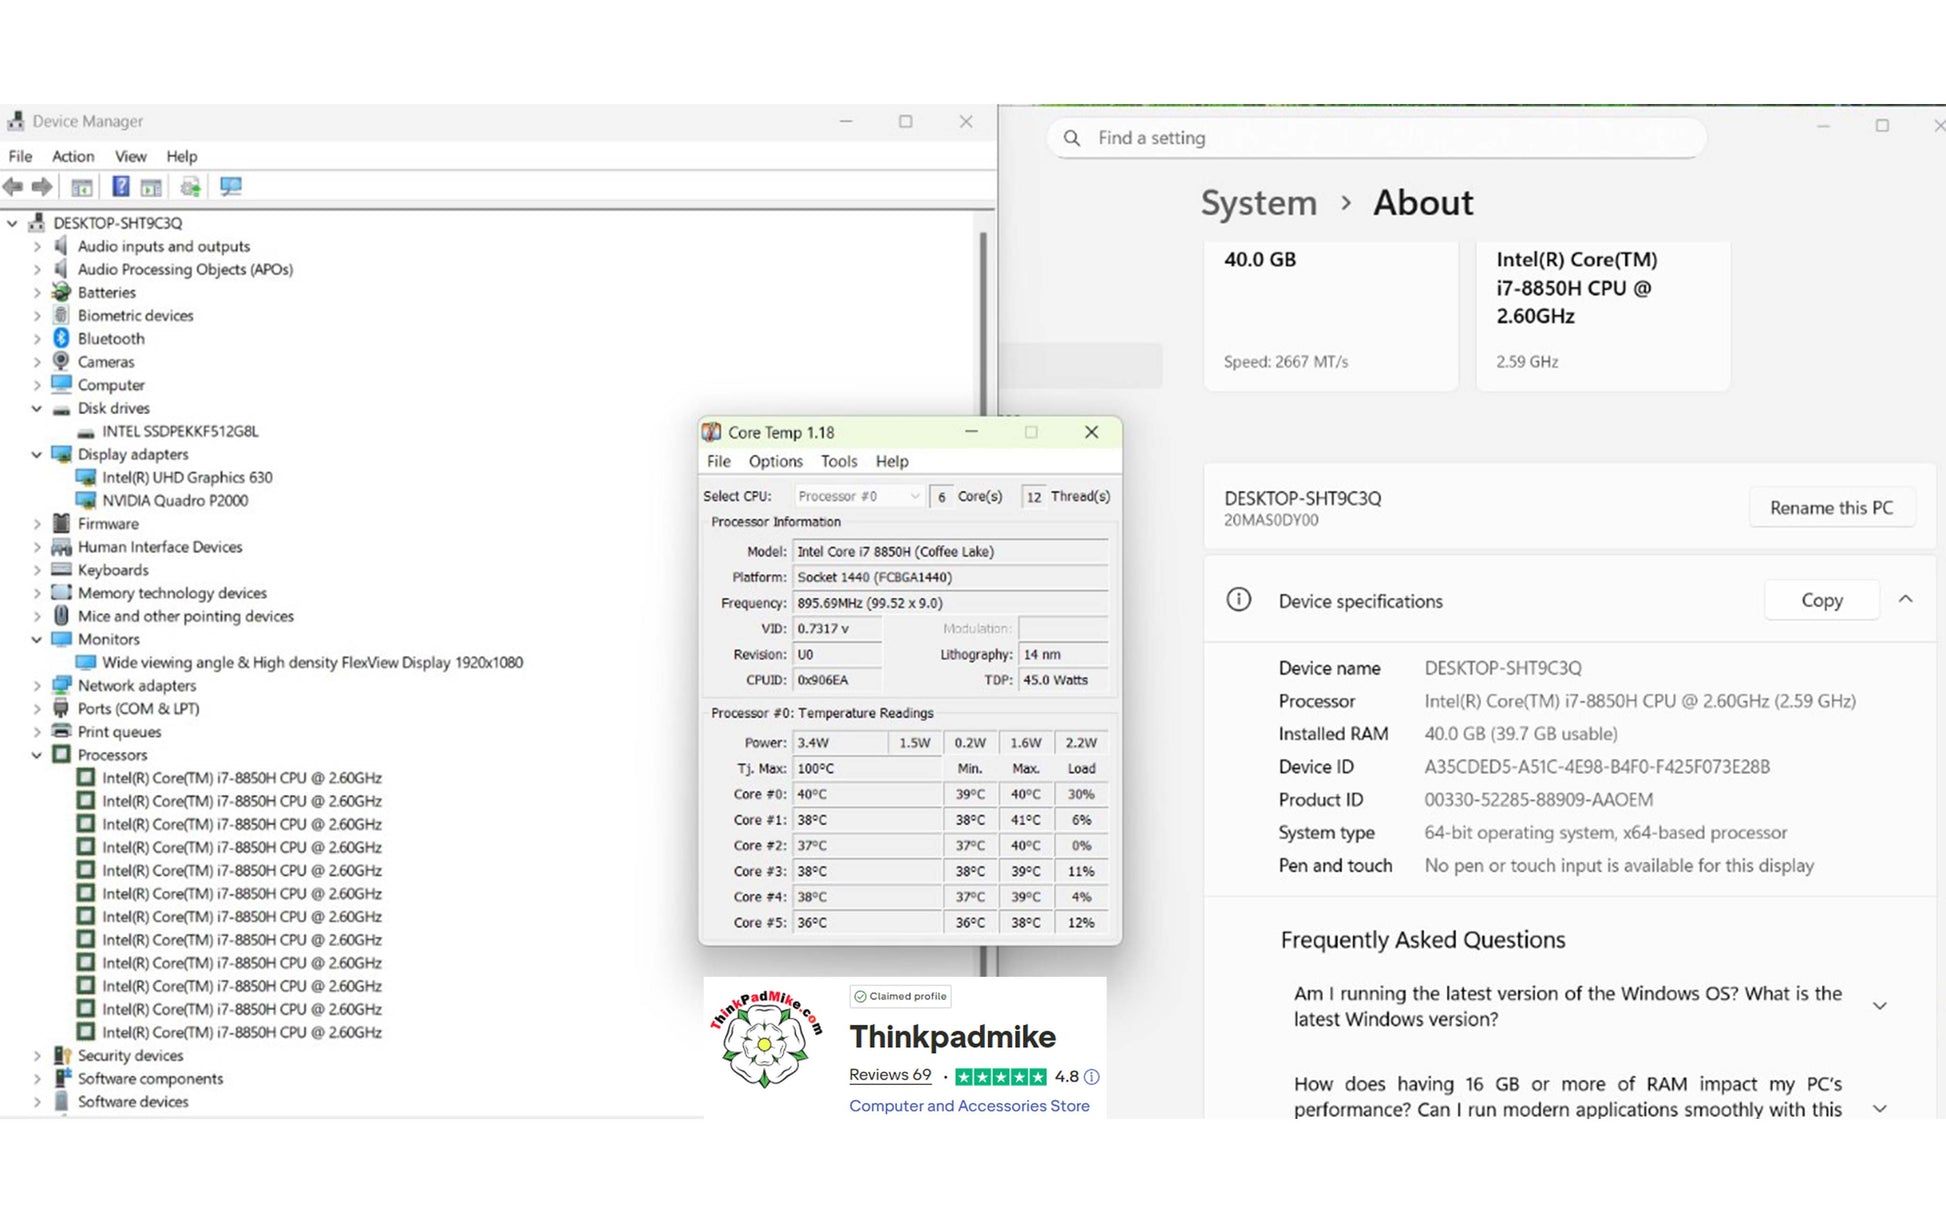Click the Help toolbar icon in Device Manager
The height and width of the screenshot is (1223, 1946).
[120, 187]
